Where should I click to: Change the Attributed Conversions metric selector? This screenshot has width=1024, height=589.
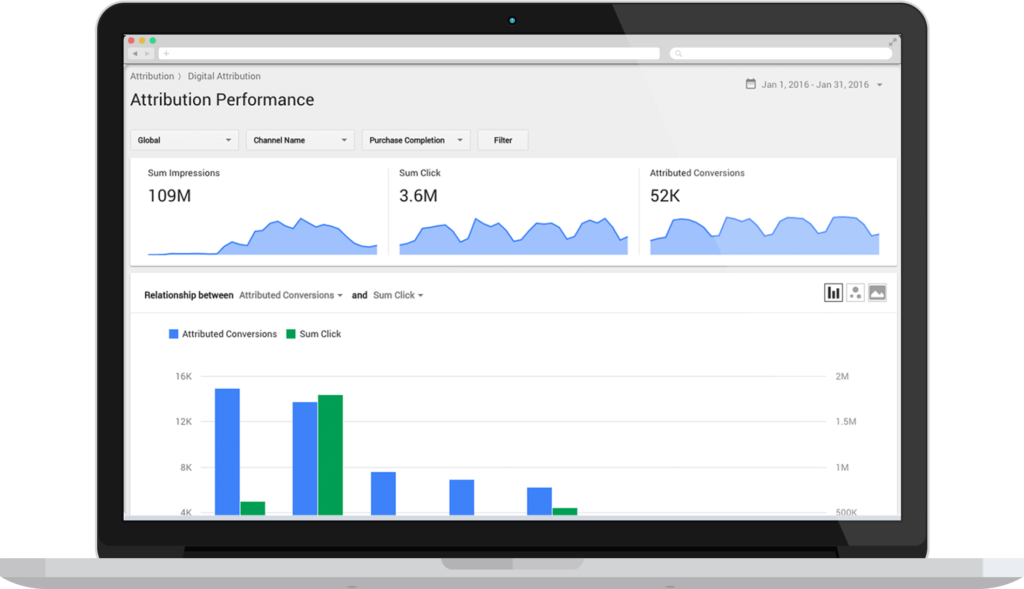(x=290, y=296)
